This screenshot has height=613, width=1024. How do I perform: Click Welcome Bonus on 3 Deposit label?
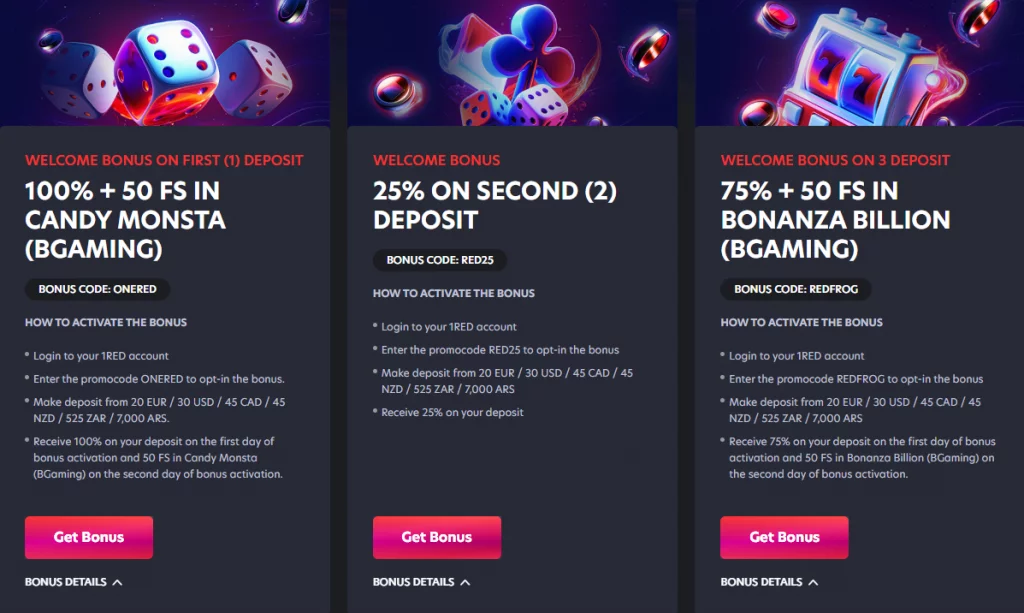[x=835, y=160]
